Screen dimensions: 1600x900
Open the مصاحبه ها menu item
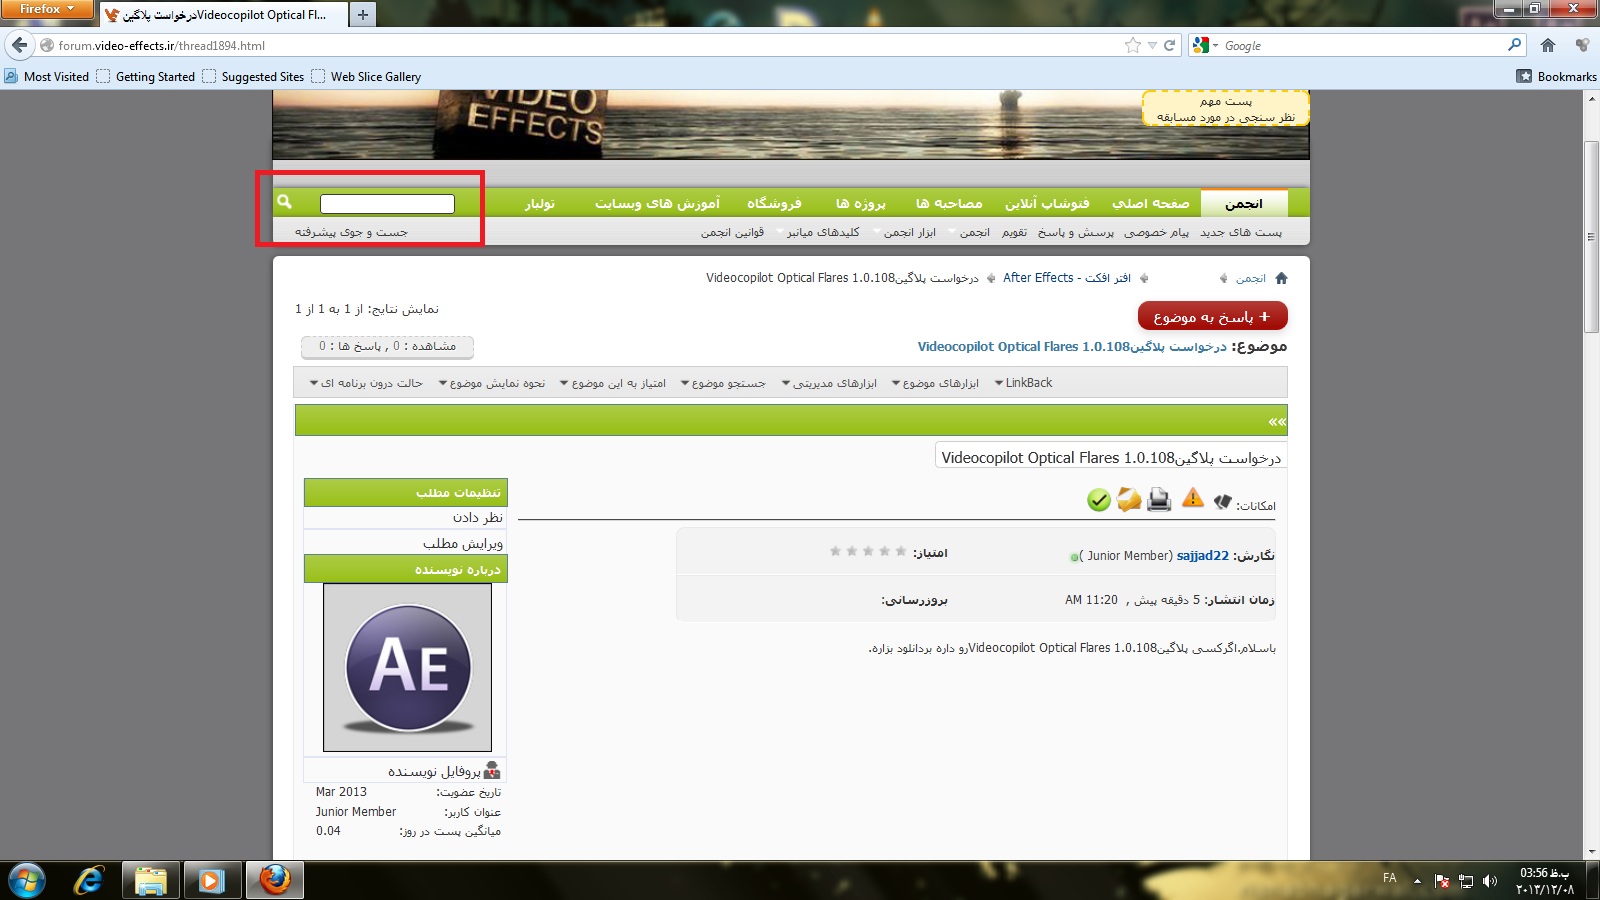(949, 203)
